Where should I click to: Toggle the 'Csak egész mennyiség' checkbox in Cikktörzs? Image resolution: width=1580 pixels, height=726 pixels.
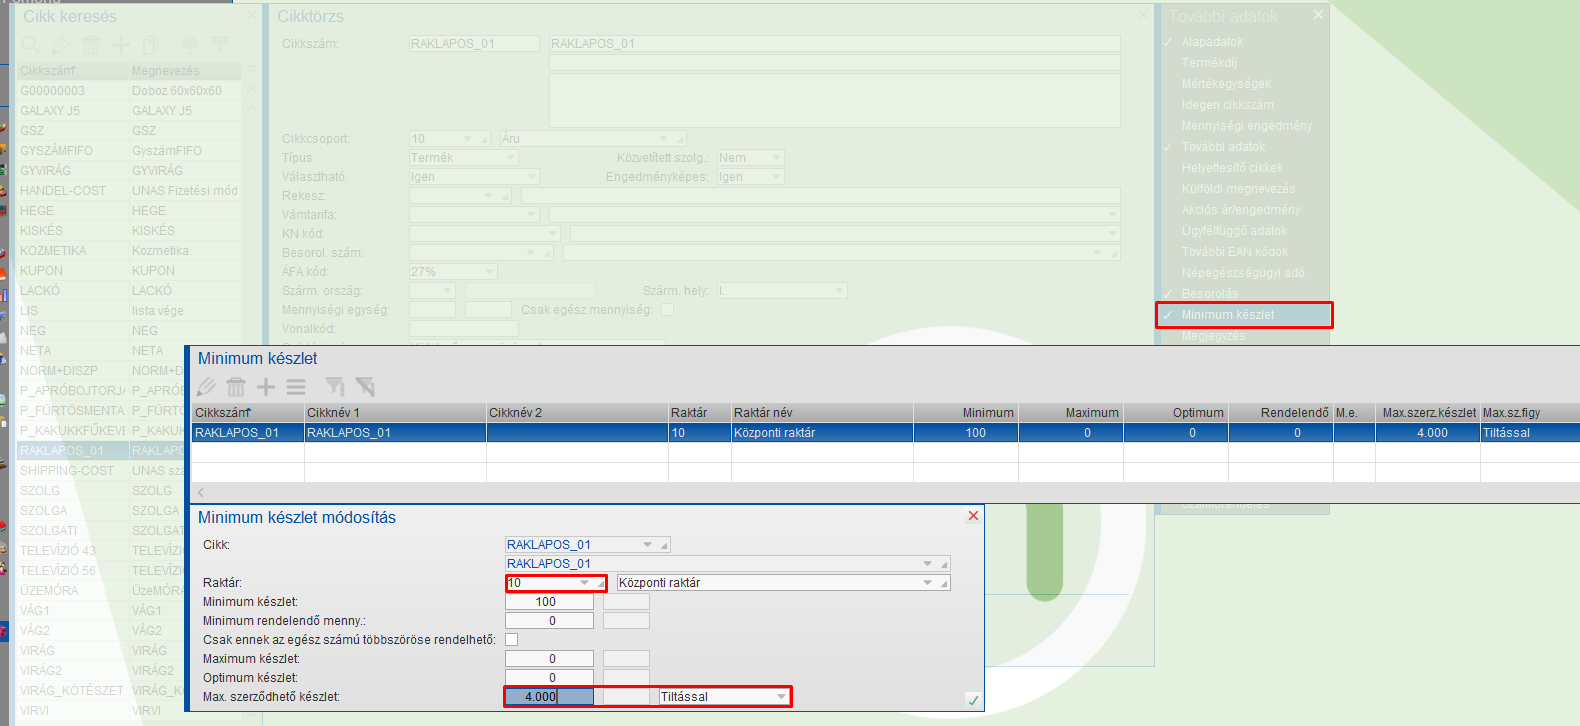667,310
